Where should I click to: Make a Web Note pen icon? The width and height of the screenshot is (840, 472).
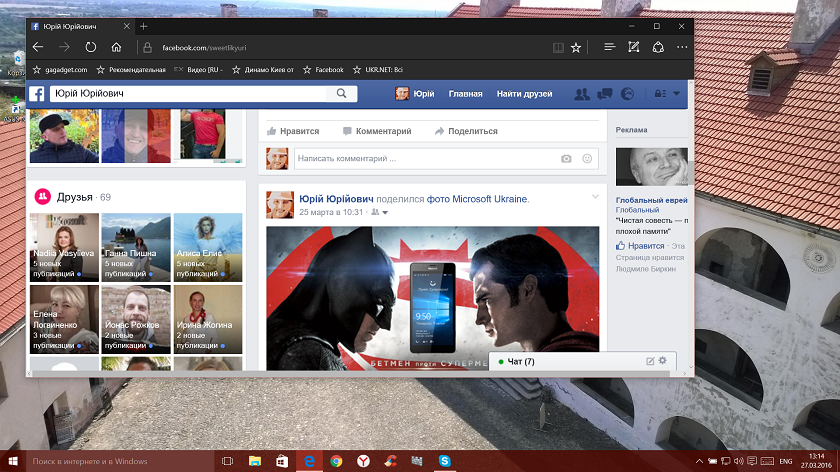point(634,47)
